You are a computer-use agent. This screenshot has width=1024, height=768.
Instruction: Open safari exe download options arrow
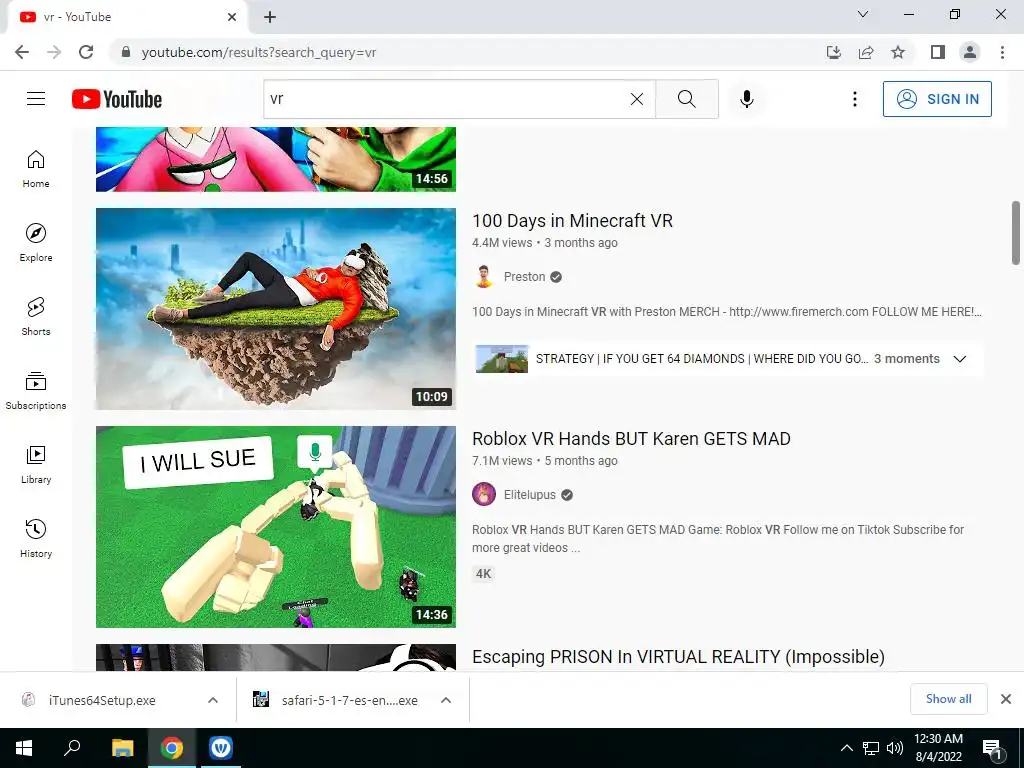(x=446, y=700)
